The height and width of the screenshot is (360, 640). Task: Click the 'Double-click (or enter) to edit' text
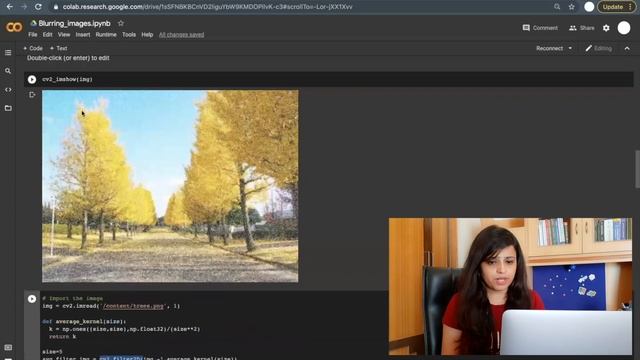[x=68, y=58]
